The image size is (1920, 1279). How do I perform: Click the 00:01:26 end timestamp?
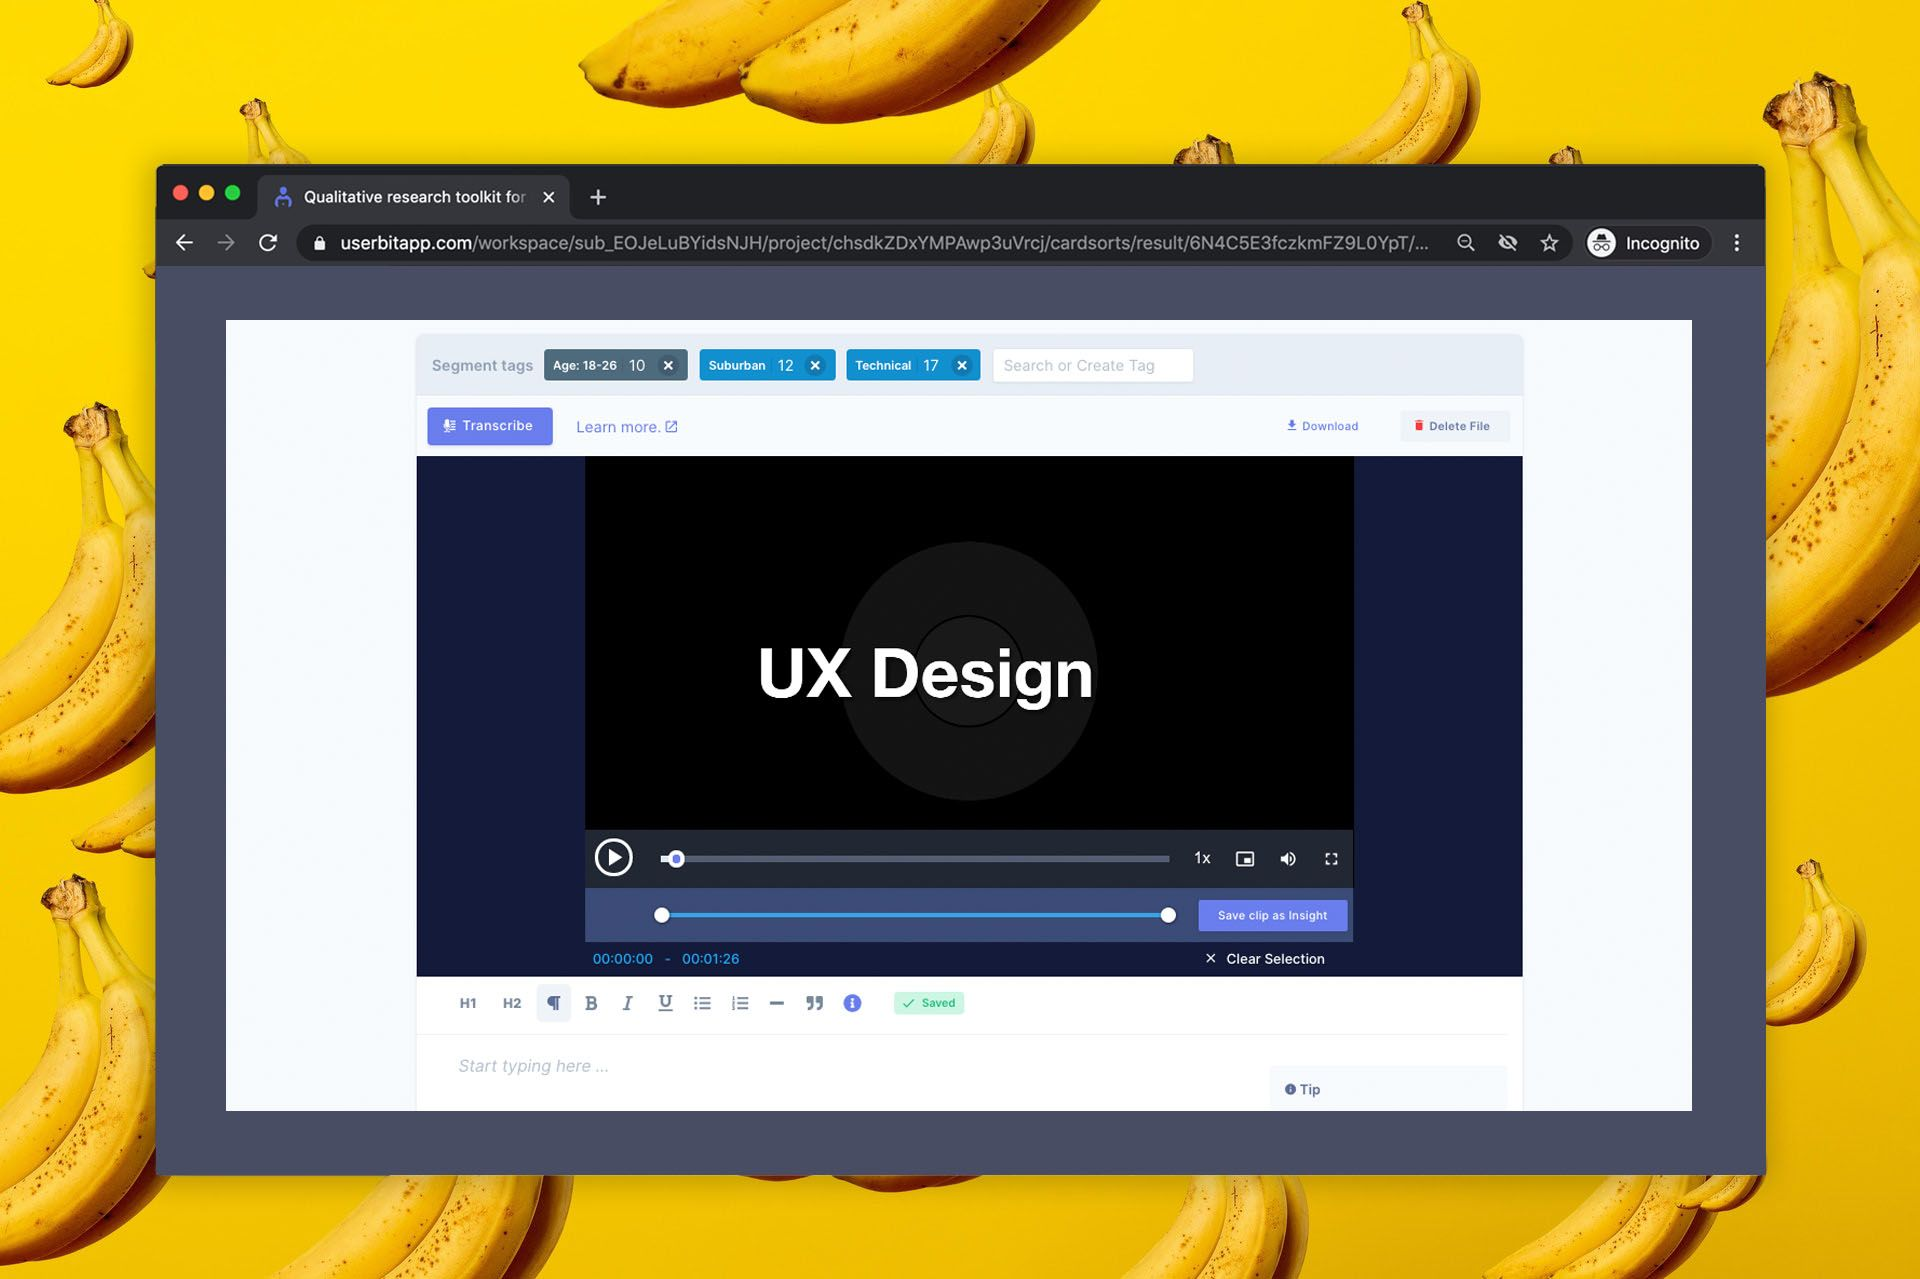(x=711, y=959)
